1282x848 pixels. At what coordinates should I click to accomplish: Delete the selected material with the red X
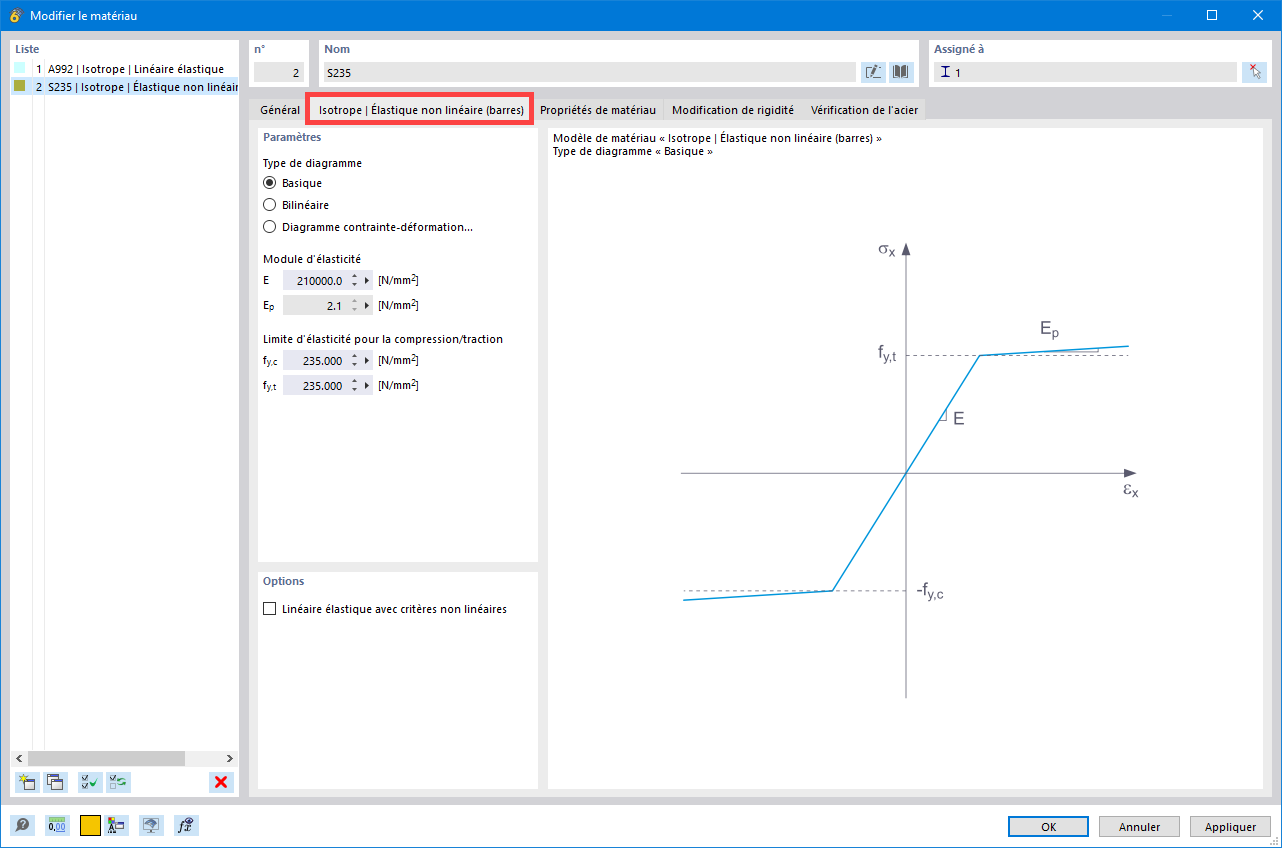pyautogui.click(x=221, y=783)
